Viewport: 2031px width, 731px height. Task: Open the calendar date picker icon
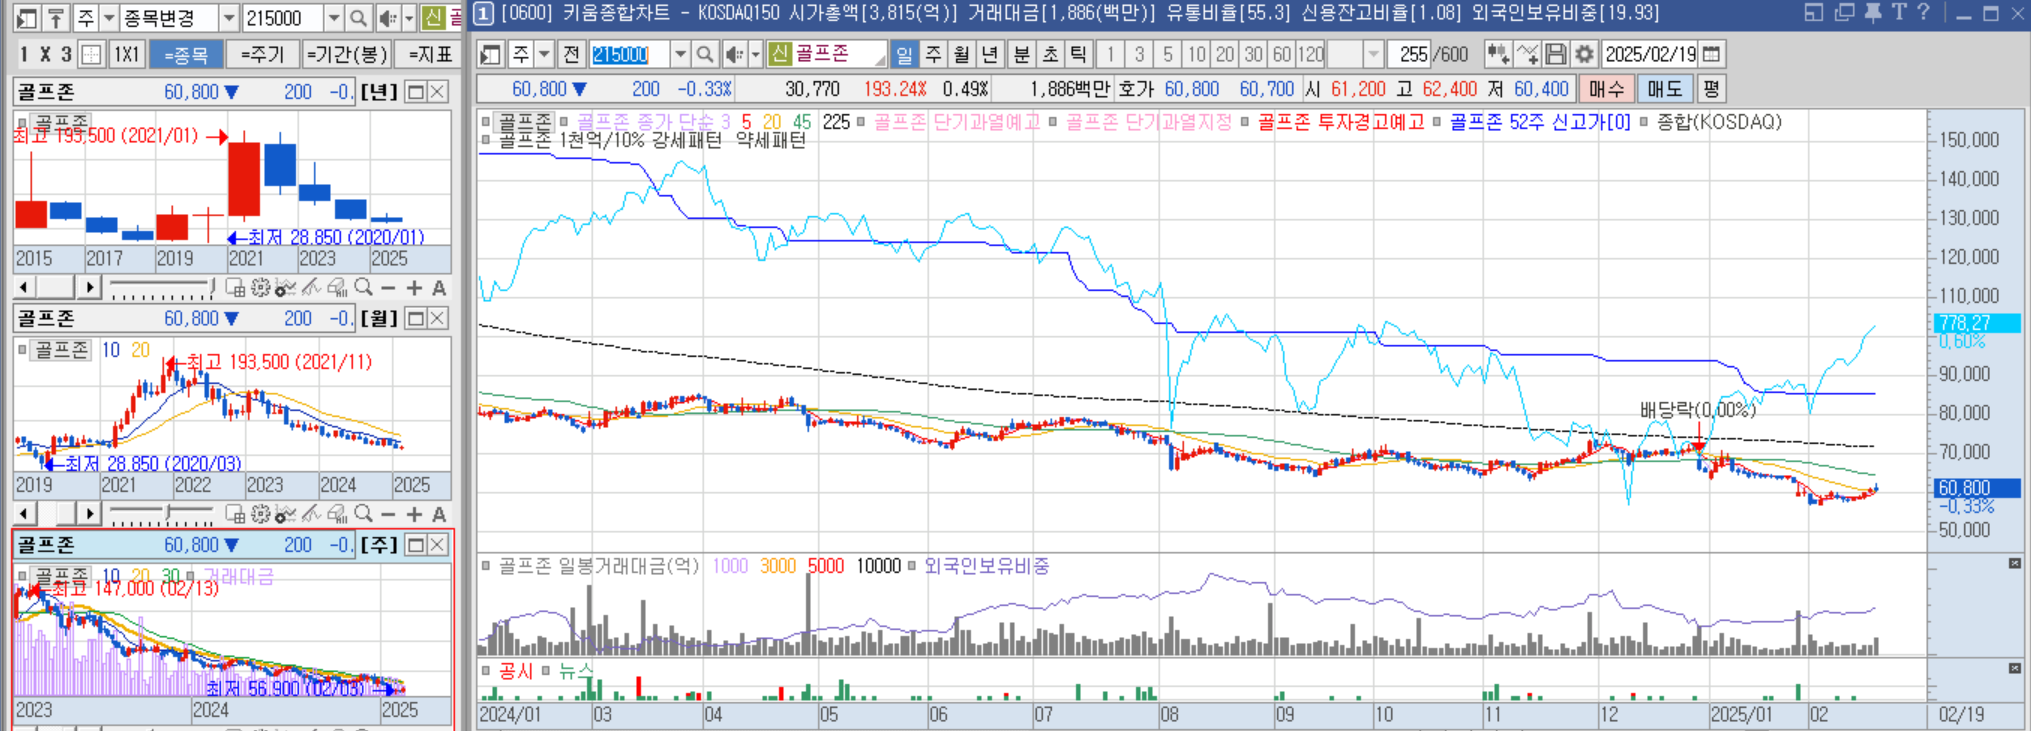1712,54
